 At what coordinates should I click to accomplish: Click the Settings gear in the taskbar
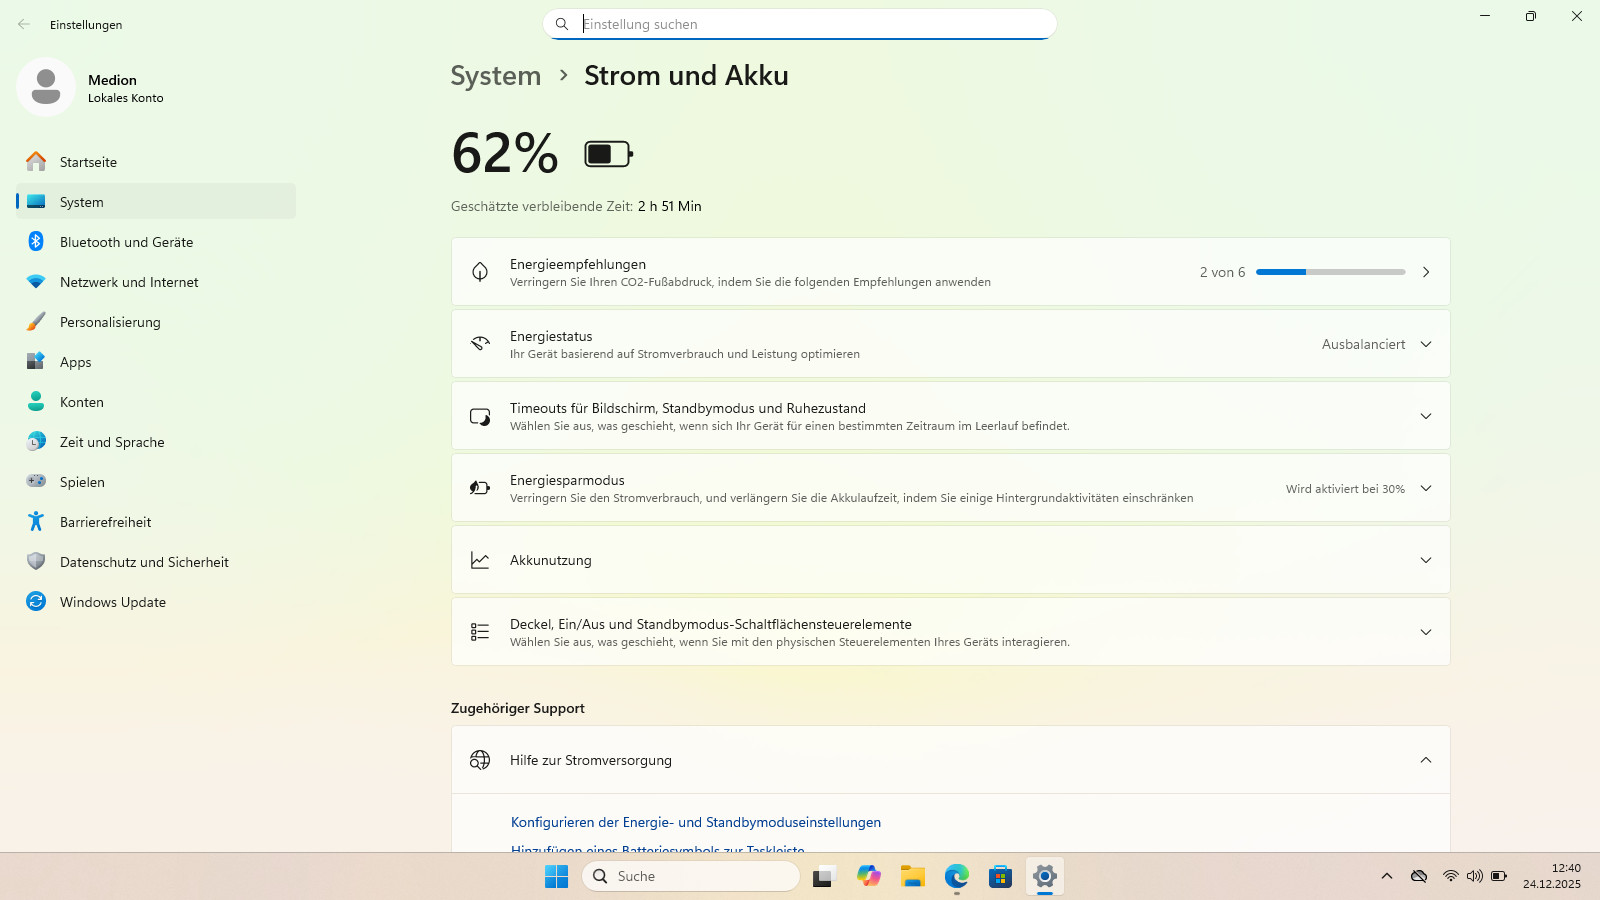1045,876
